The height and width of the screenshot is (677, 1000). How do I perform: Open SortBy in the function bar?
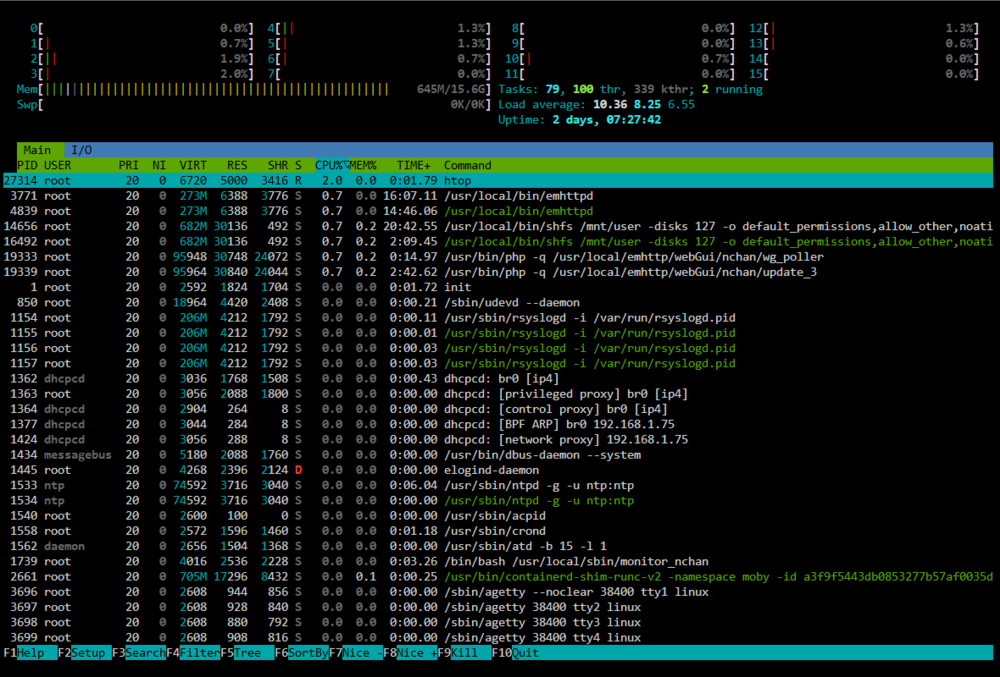pyautogui.click(x=302, y=653)
